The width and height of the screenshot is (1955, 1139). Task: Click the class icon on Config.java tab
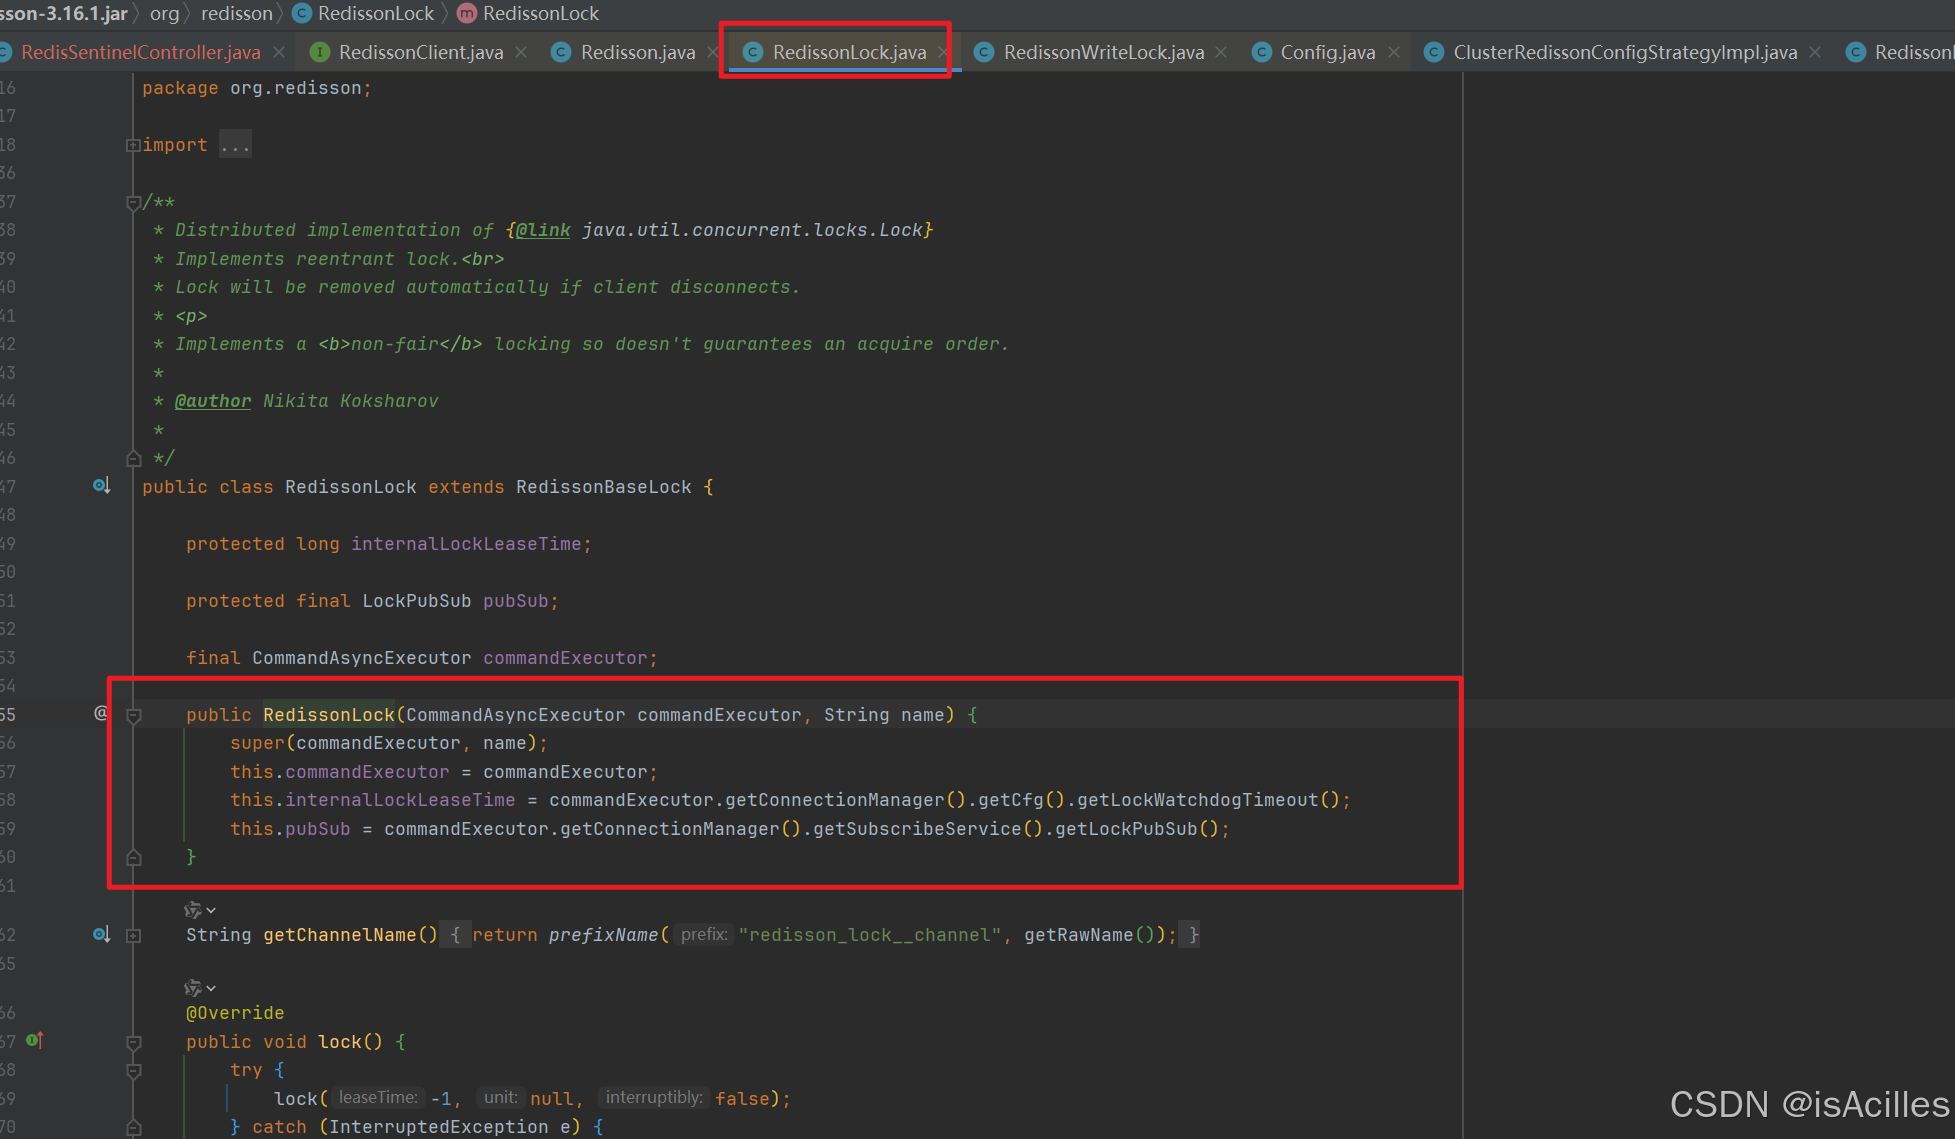click(x=1262, y=51)
